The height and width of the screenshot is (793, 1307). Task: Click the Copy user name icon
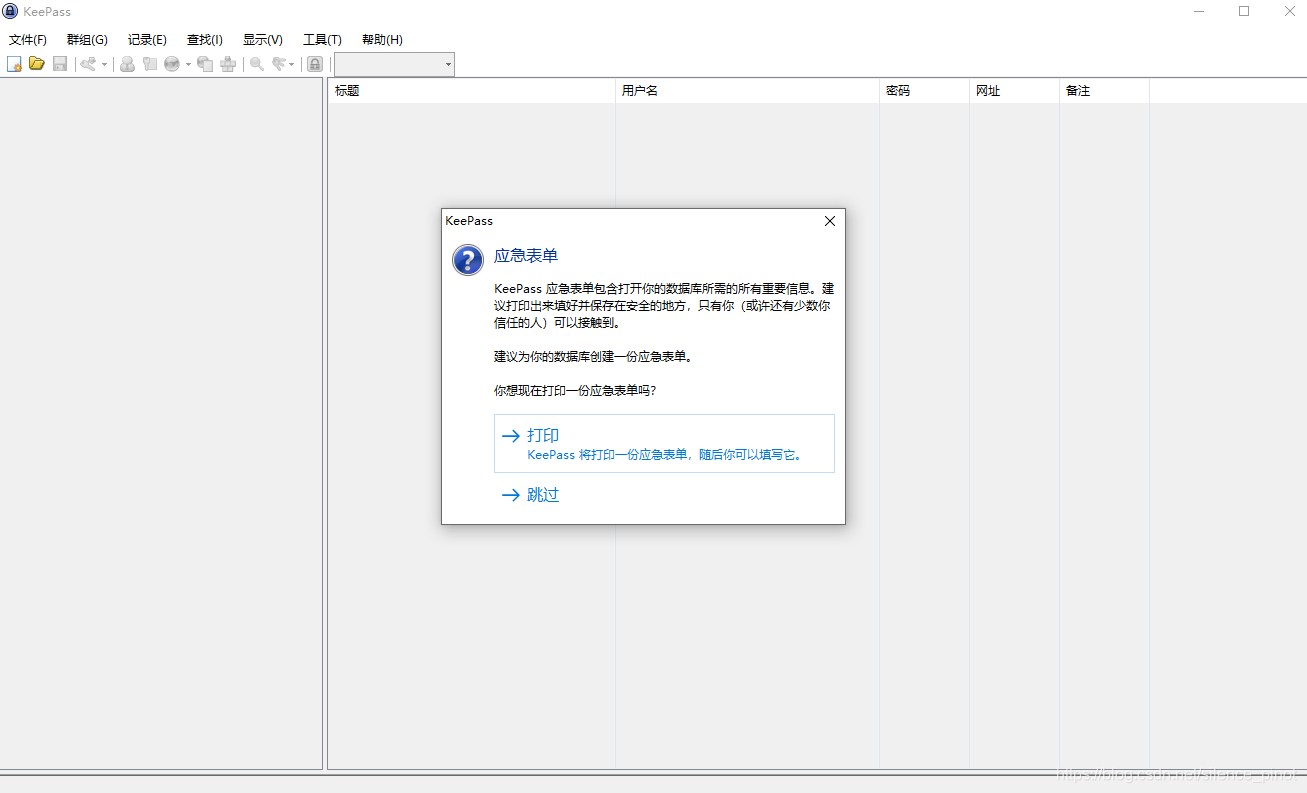(127, 64)
